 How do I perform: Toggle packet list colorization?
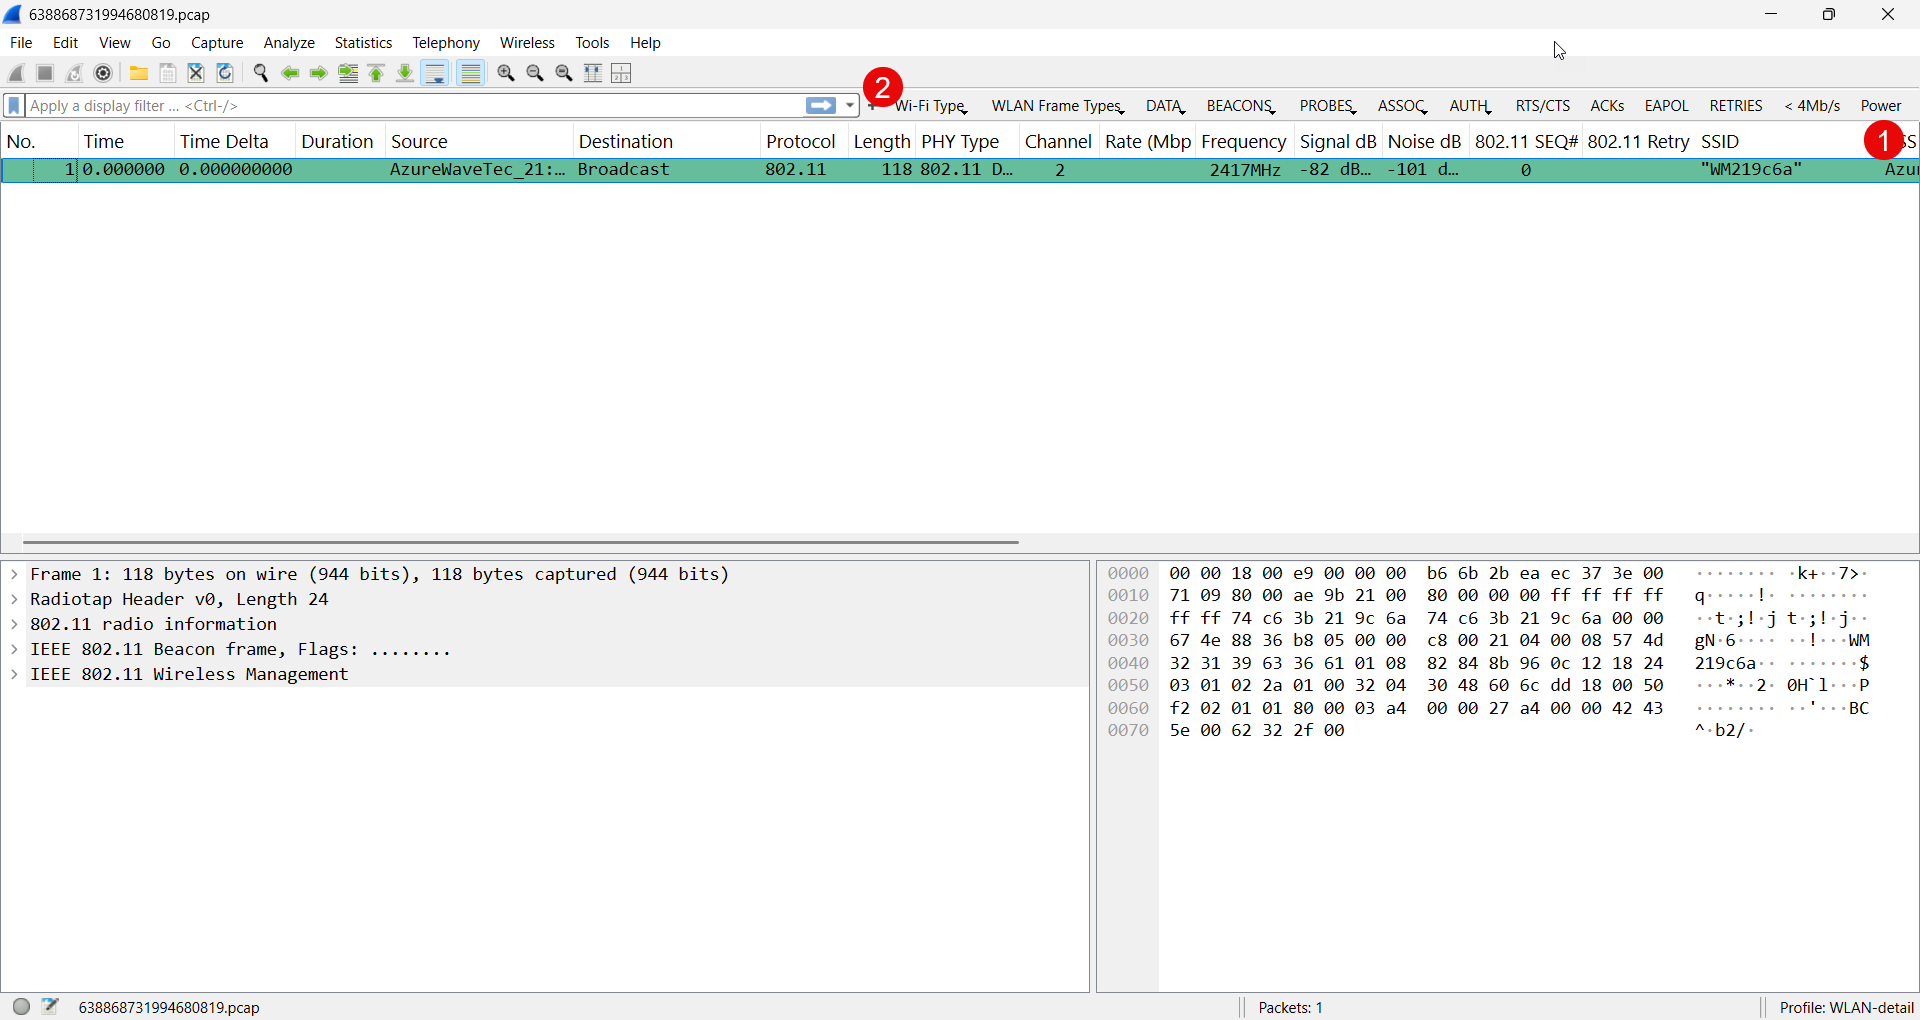[x=471, y=73]
